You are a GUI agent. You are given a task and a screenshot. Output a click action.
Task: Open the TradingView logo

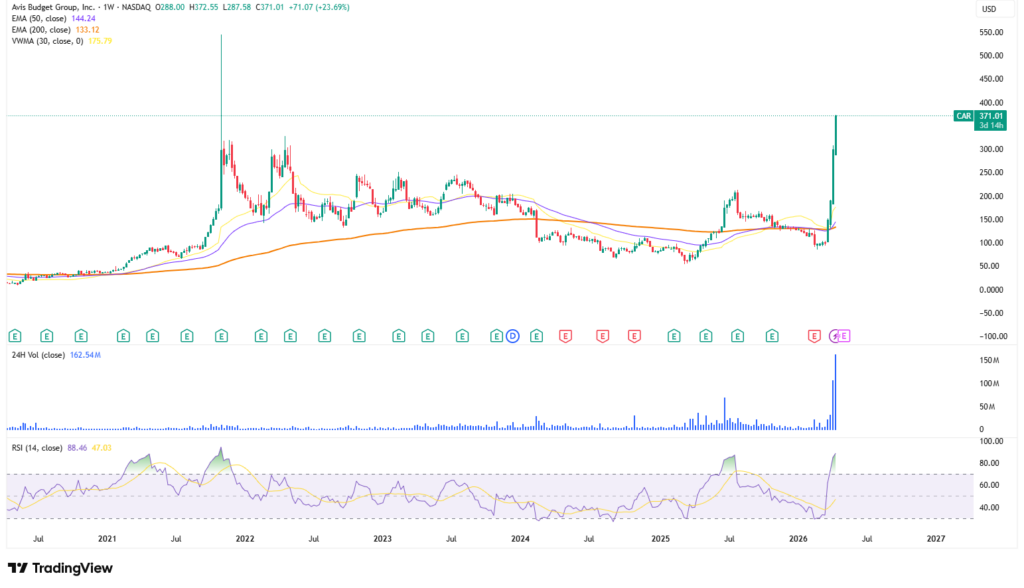click(x=60, y=568)
